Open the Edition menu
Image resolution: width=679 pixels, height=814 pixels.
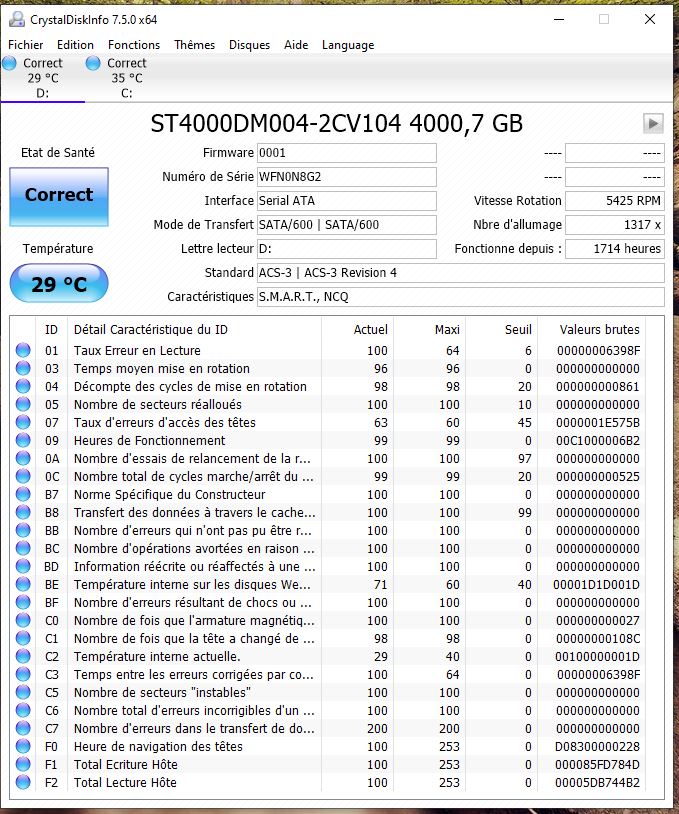click(75, 45)
